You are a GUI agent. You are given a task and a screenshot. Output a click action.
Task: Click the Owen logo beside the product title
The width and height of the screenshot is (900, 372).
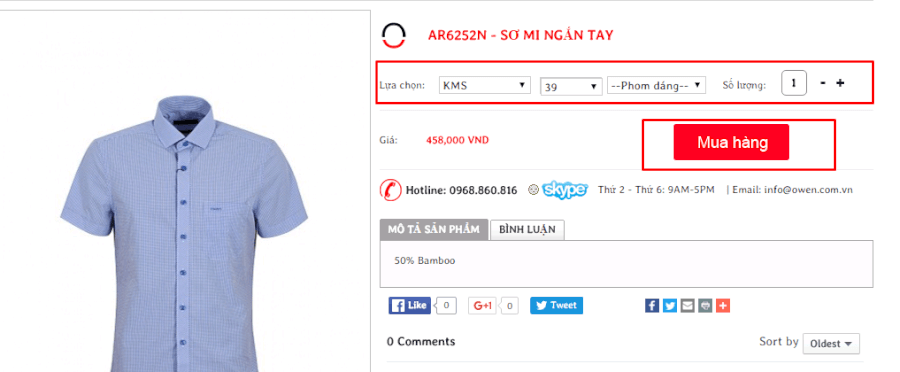[x=394, y=35]
